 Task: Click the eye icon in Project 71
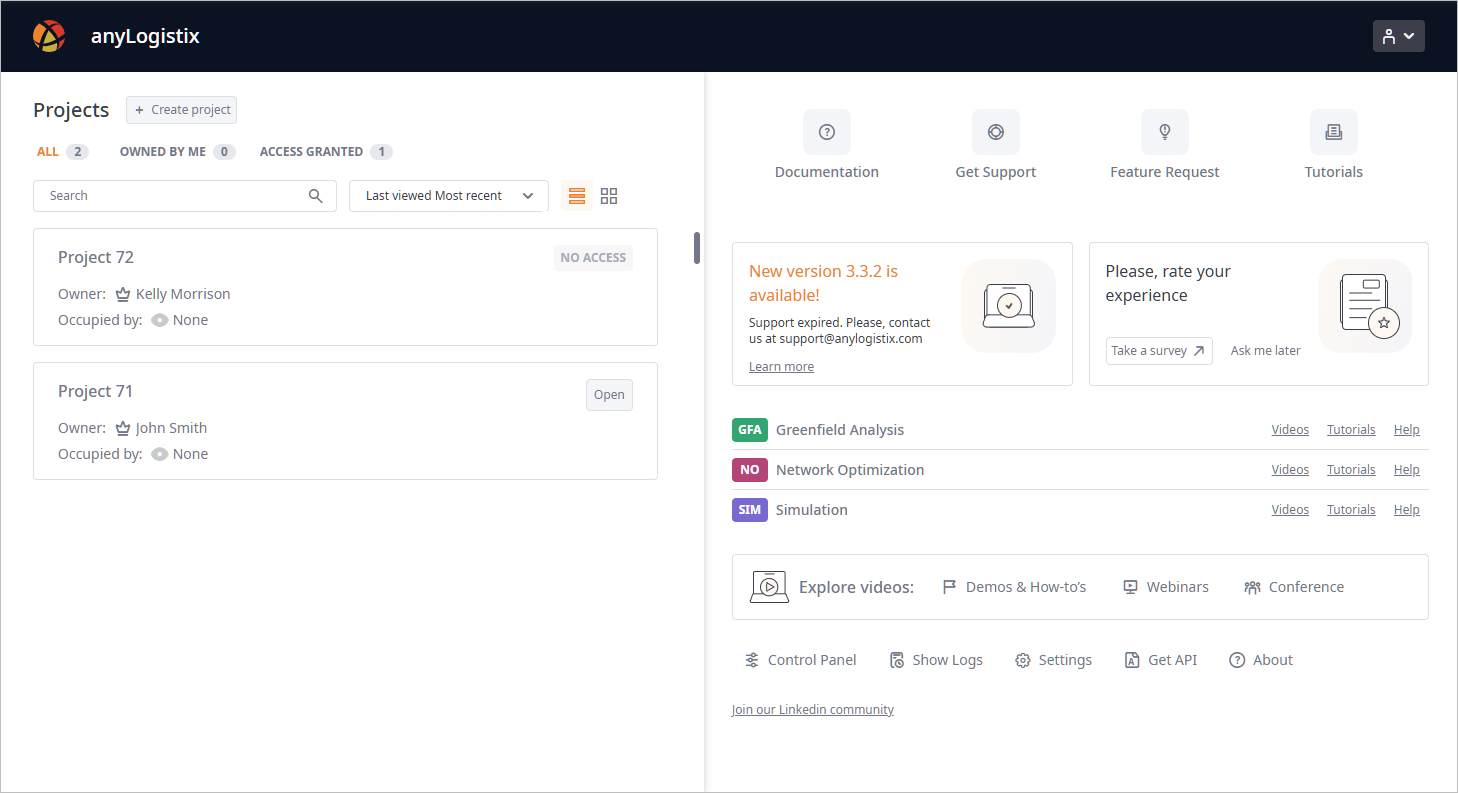pyautogui.click(x=159, y=454)
